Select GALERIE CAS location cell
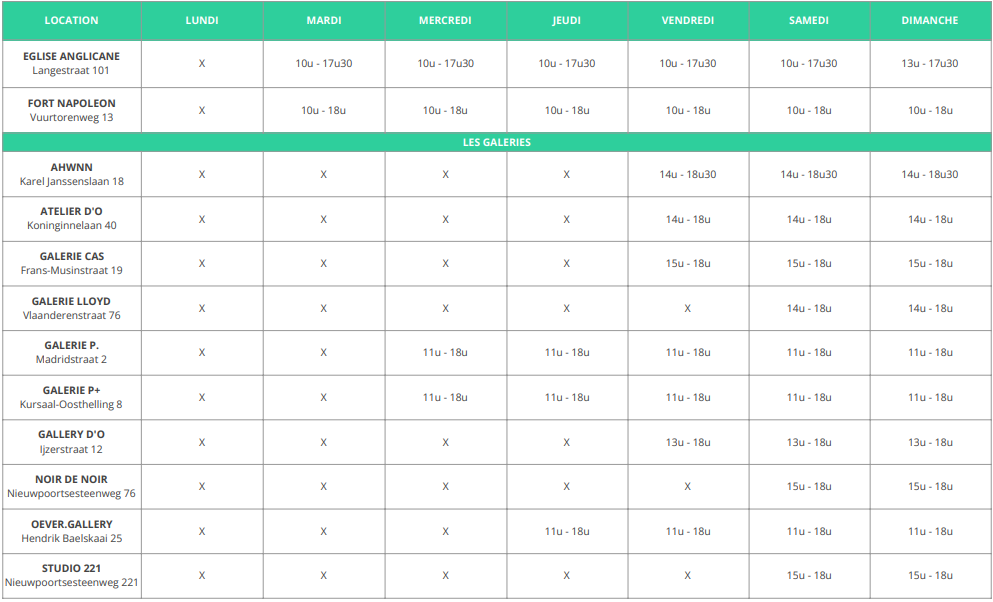993x602 pixels. (72, 263)
